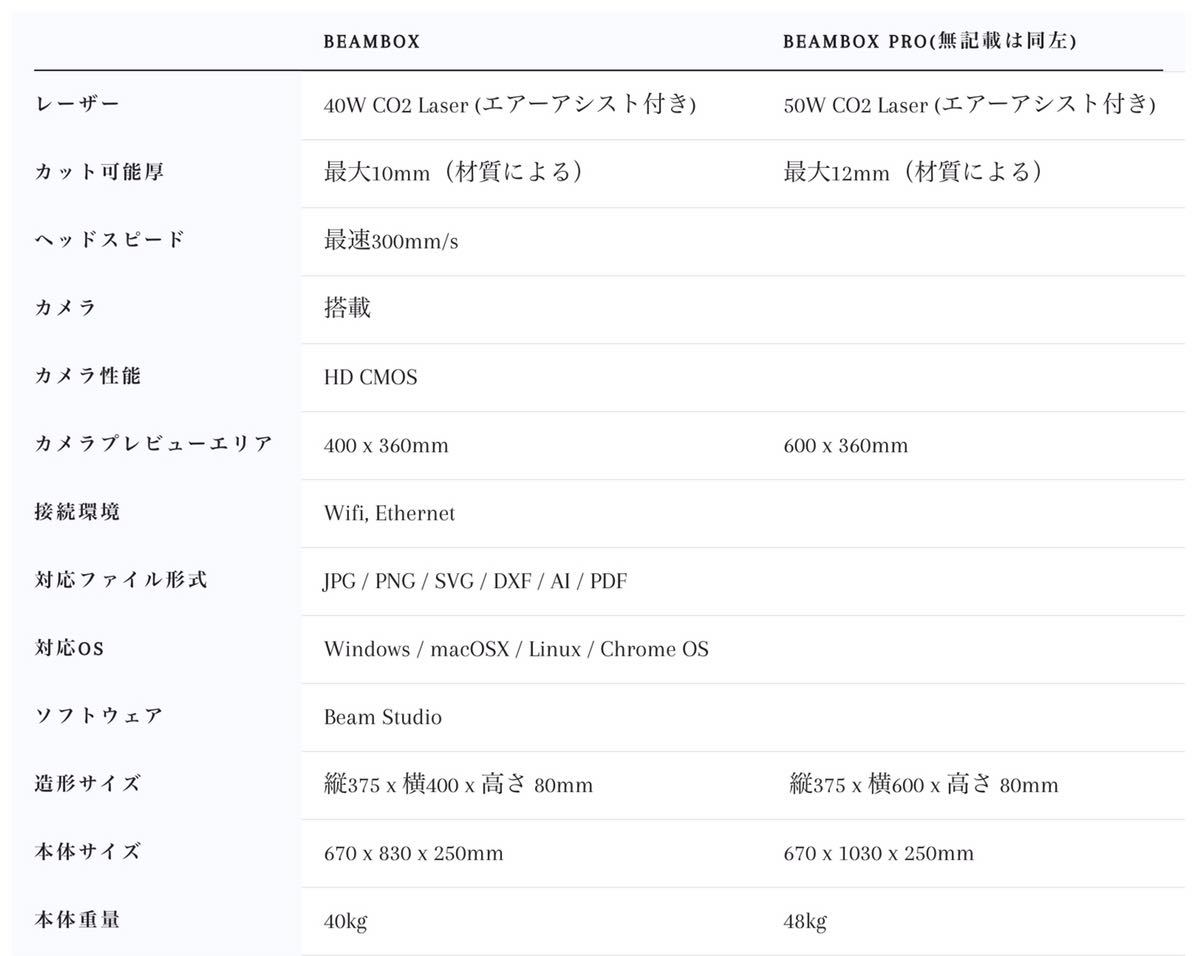Image resolution: width=1200 pixels, height=956 pixels.
Task: Select the 50W CO2 Laser cell
Action: click(970, 105)
